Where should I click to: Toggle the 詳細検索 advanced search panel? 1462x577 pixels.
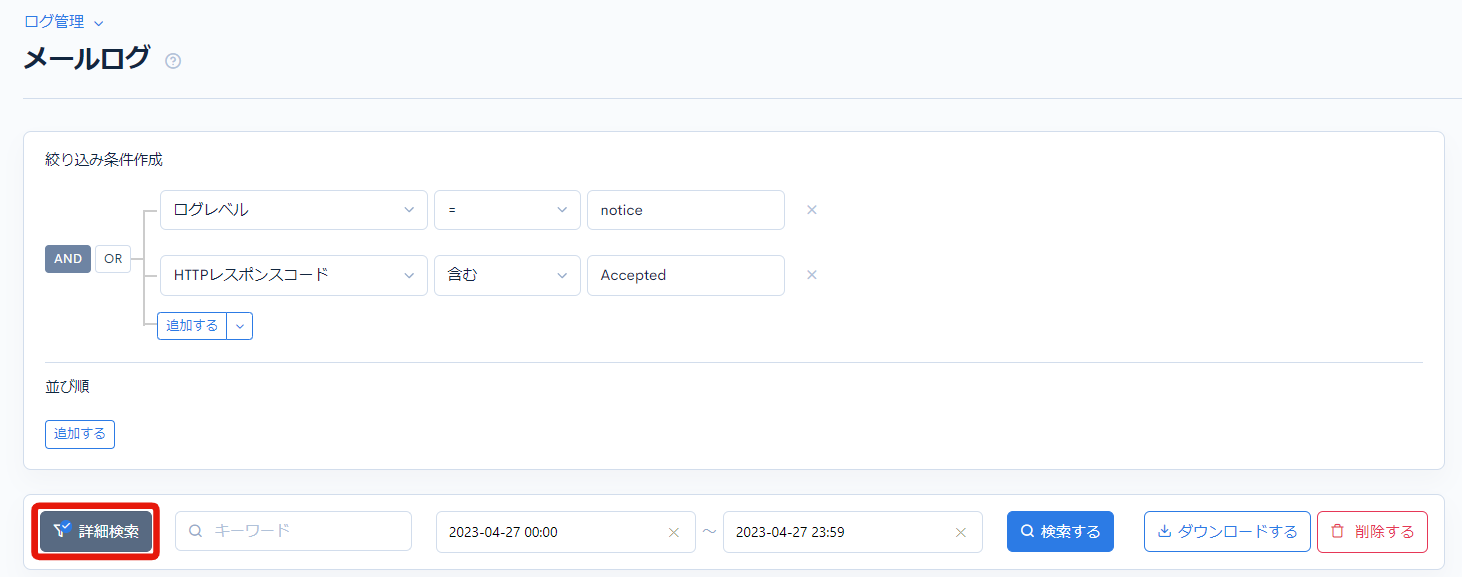(95, 531)
